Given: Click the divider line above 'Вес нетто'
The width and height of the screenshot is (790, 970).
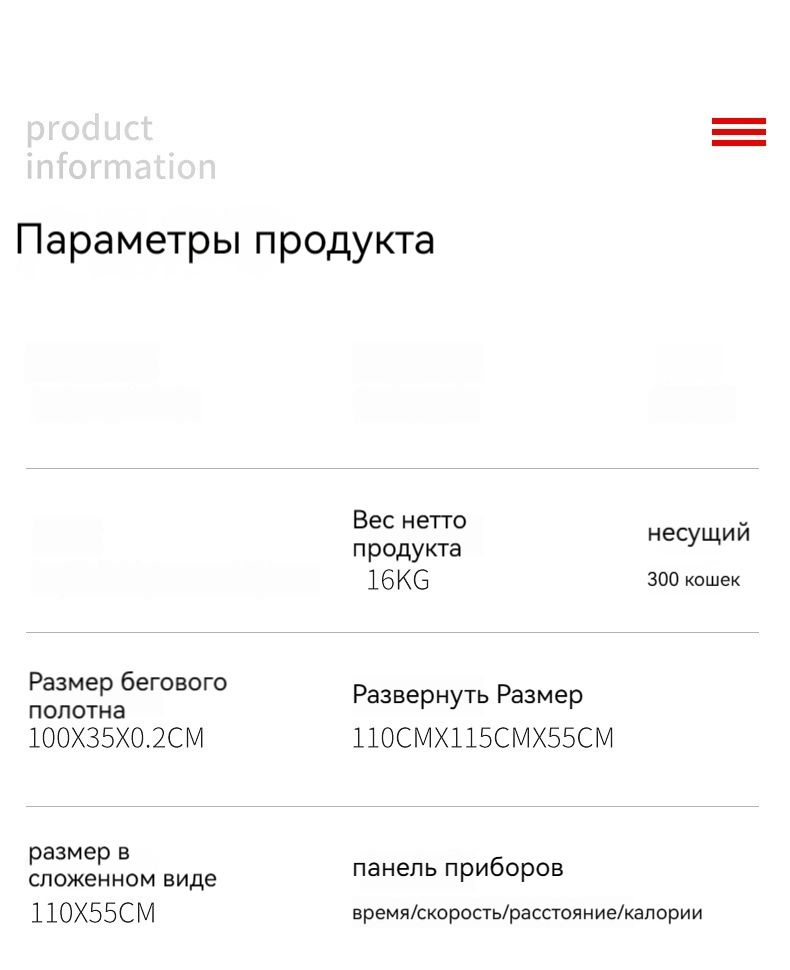Looking at the screenshot, I should pos(392,468).
